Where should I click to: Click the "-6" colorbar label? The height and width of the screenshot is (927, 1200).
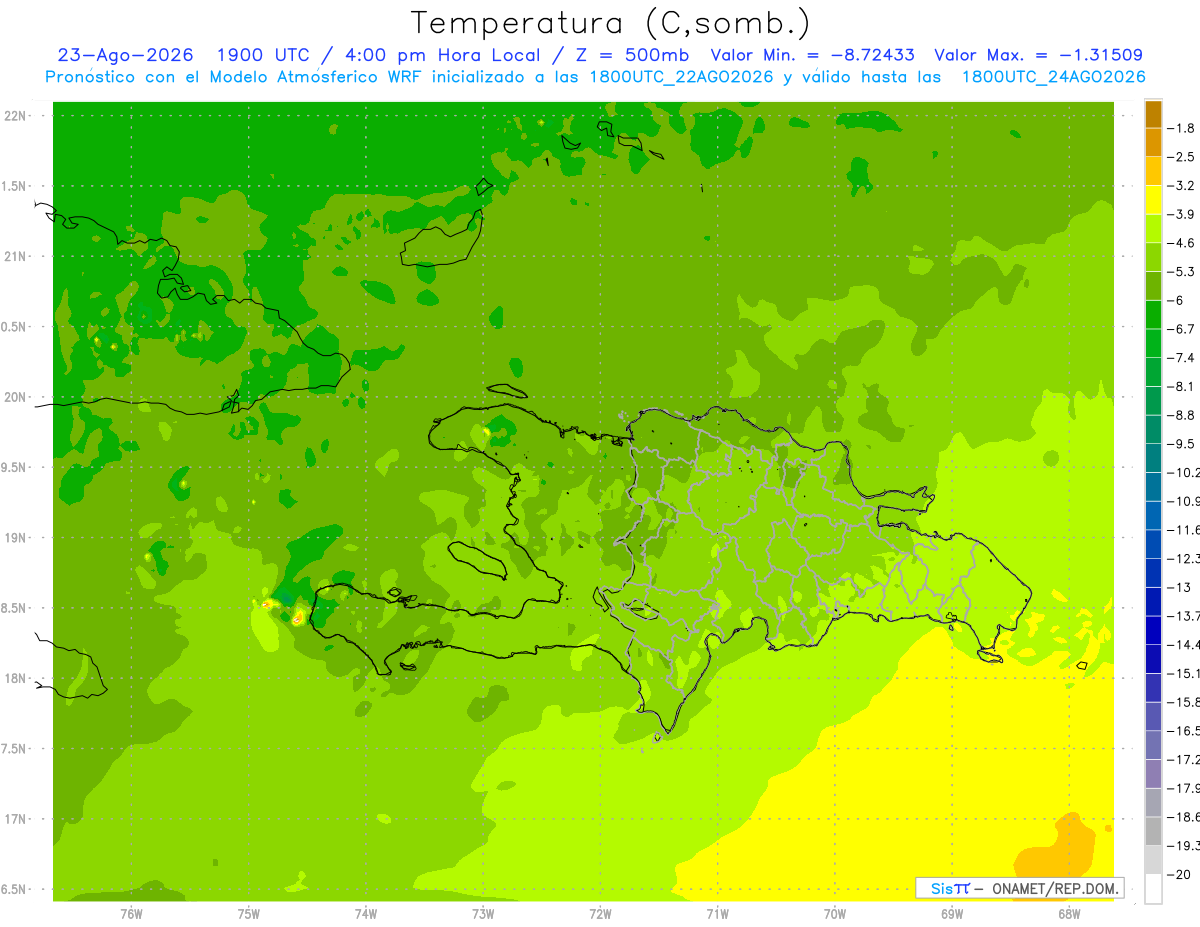1176,300
